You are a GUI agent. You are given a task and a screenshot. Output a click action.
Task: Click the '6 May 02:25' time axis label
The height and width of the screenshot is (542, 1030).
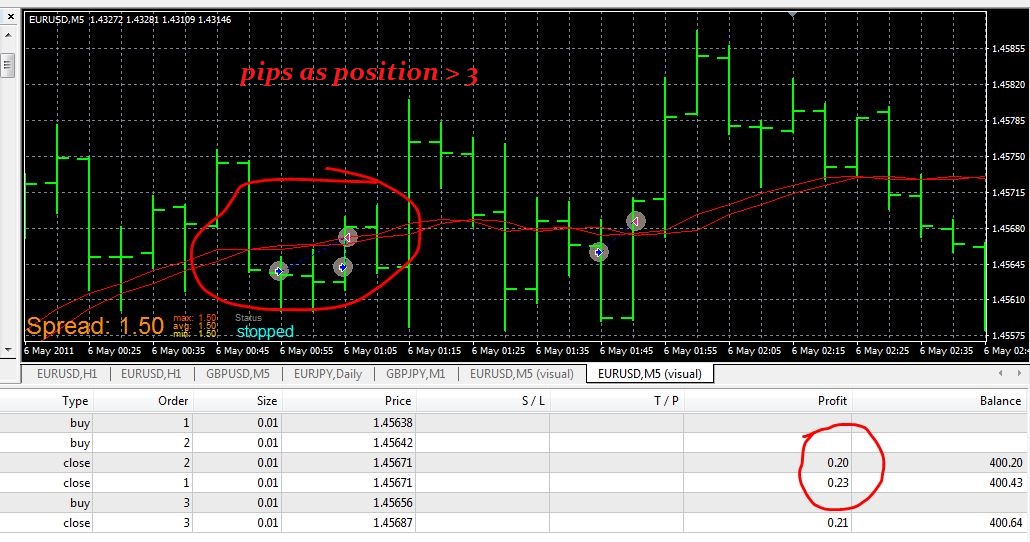pos(883,351)
